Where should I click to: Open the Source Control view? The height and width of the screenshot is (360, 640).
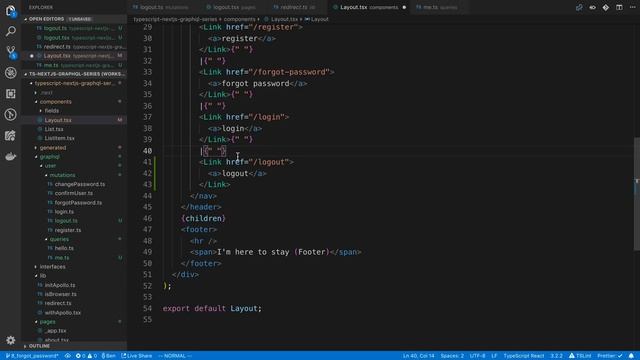[x=11, y=52]
